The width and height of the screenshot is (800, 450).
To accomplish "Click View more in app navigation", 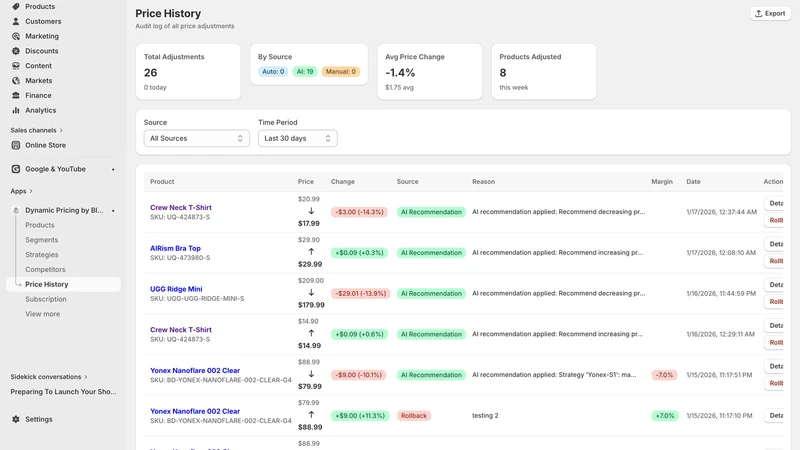I will click(42, 314).
